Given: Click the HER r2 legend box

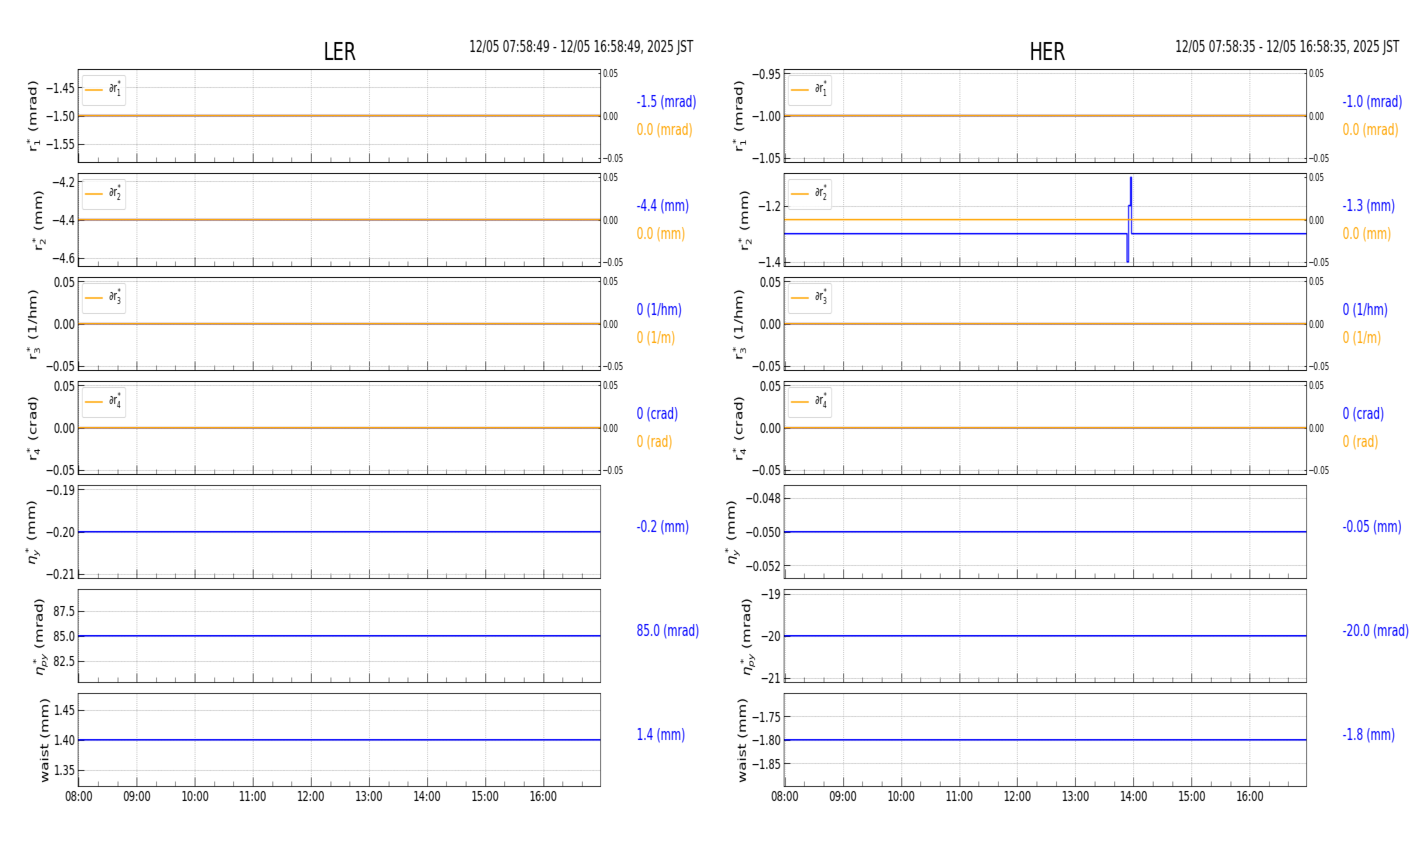Looking at the screenshot, I should pyautogui.click(x=809, y=194).
